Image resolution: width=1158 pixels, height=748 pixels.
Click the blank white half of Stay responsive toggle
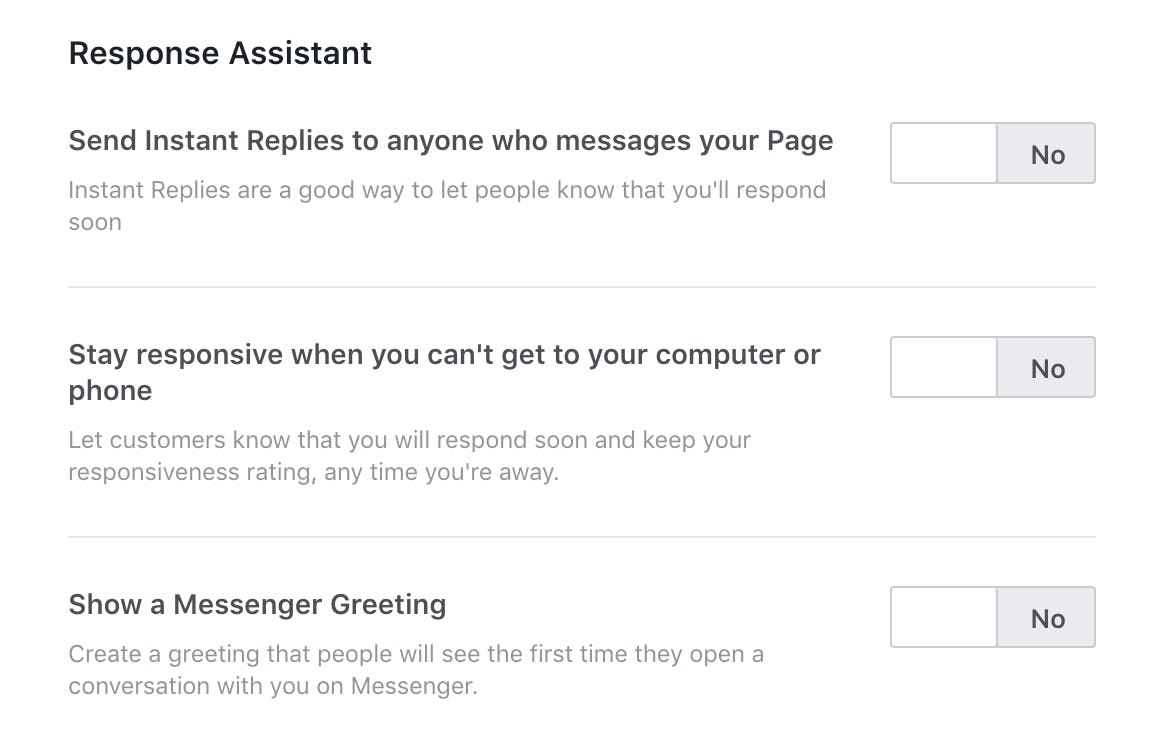click(943, 367)
